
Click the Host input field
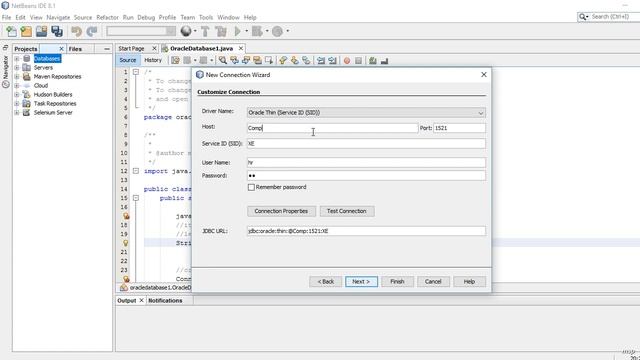click(x=332, y=128)
